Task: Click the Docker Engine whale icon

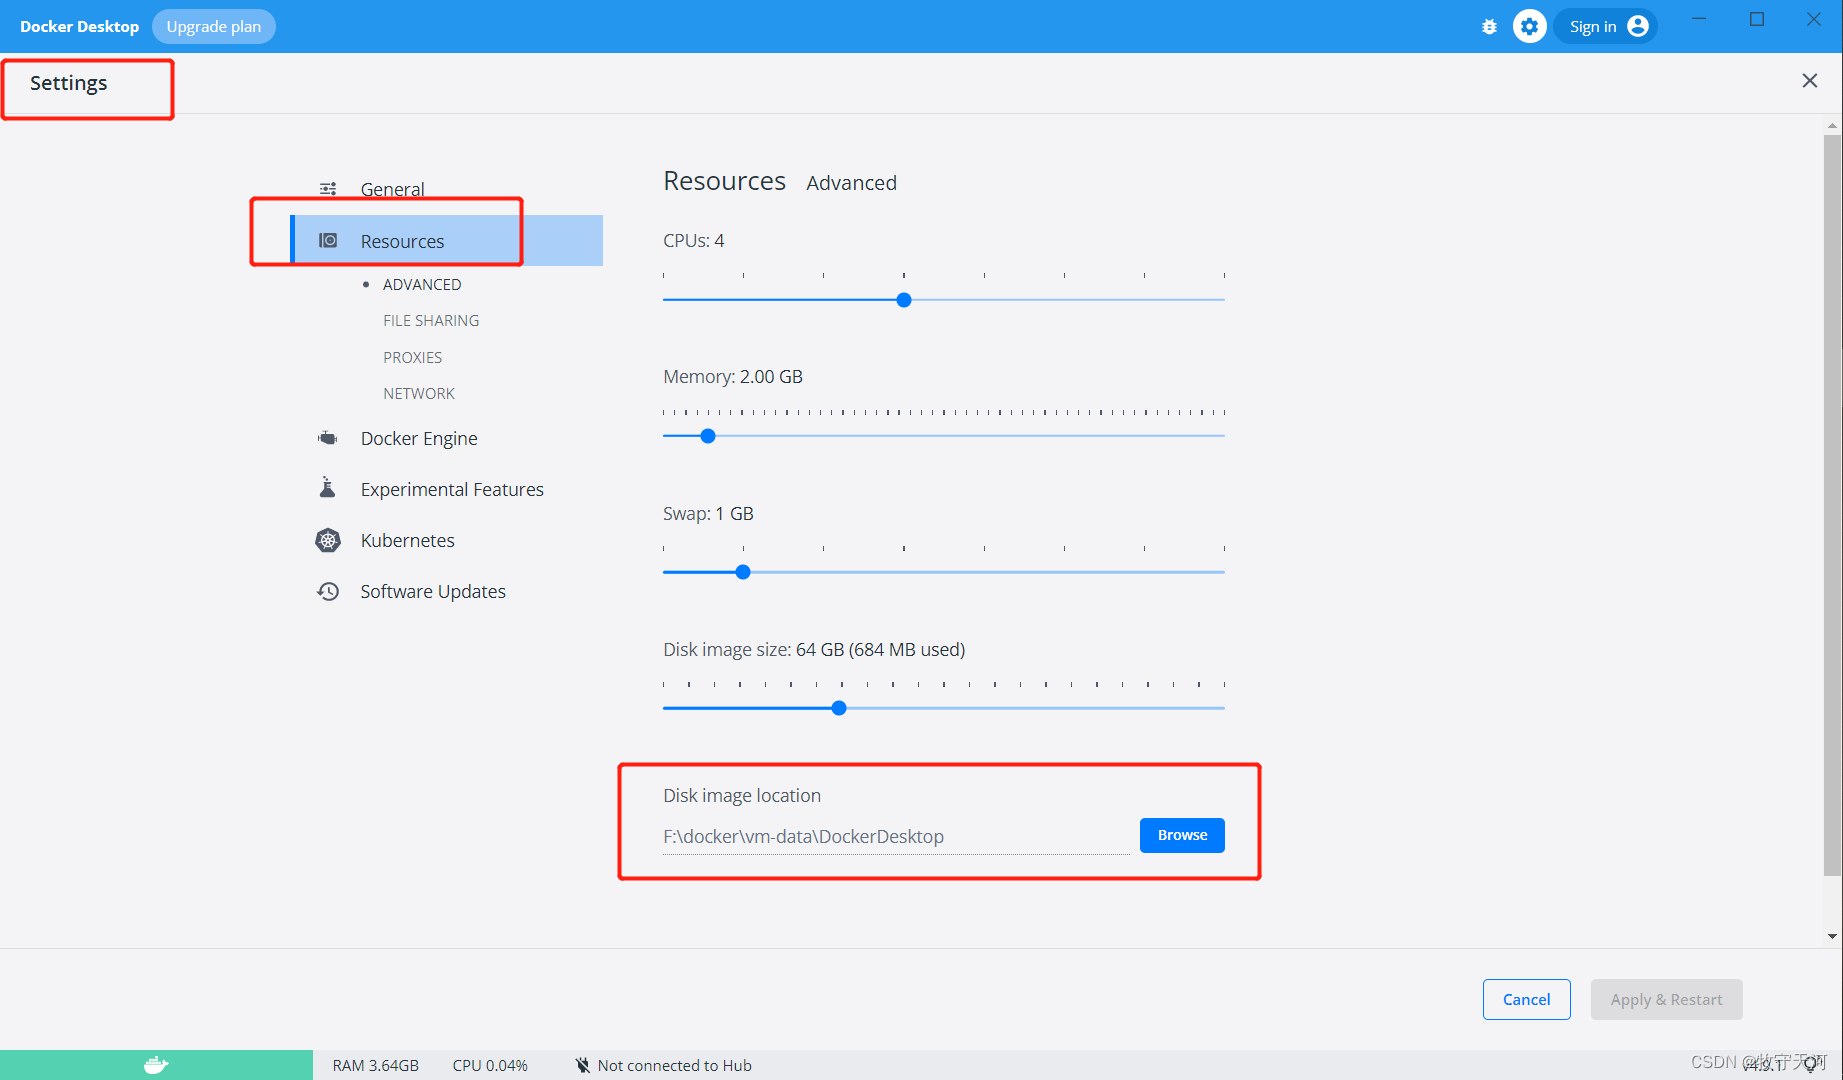Action: (x=328, y=438)
